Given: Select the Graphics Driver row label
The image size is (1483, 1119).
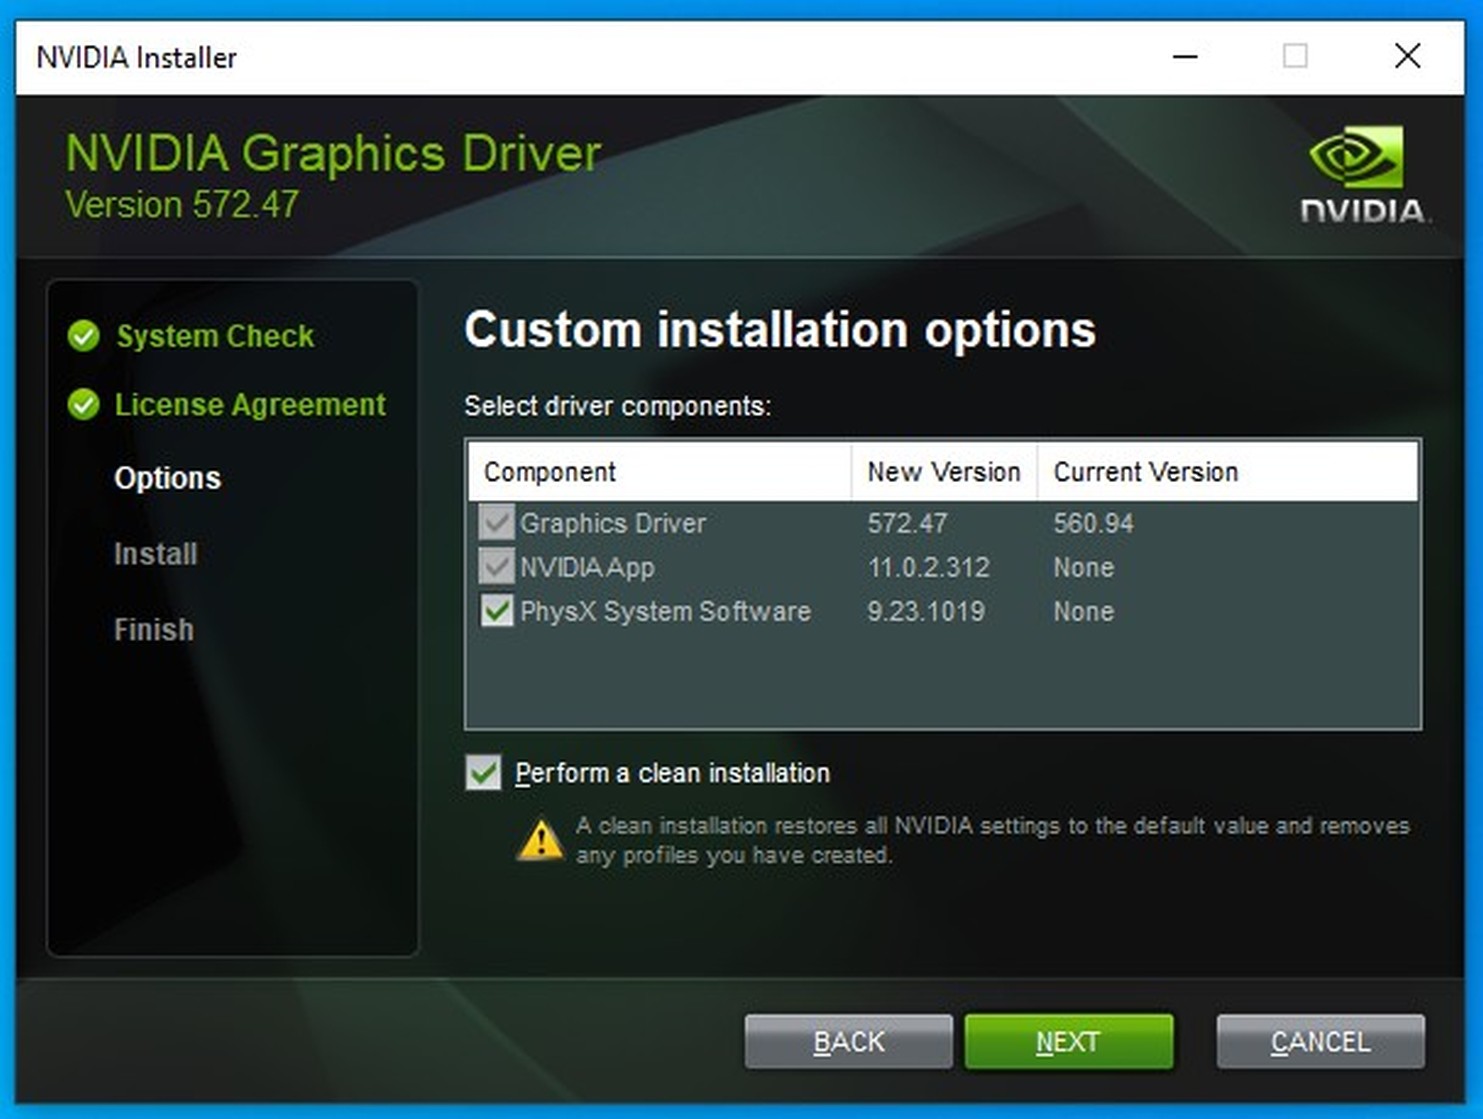Looking at the screenshot, I should click(613, 523).
